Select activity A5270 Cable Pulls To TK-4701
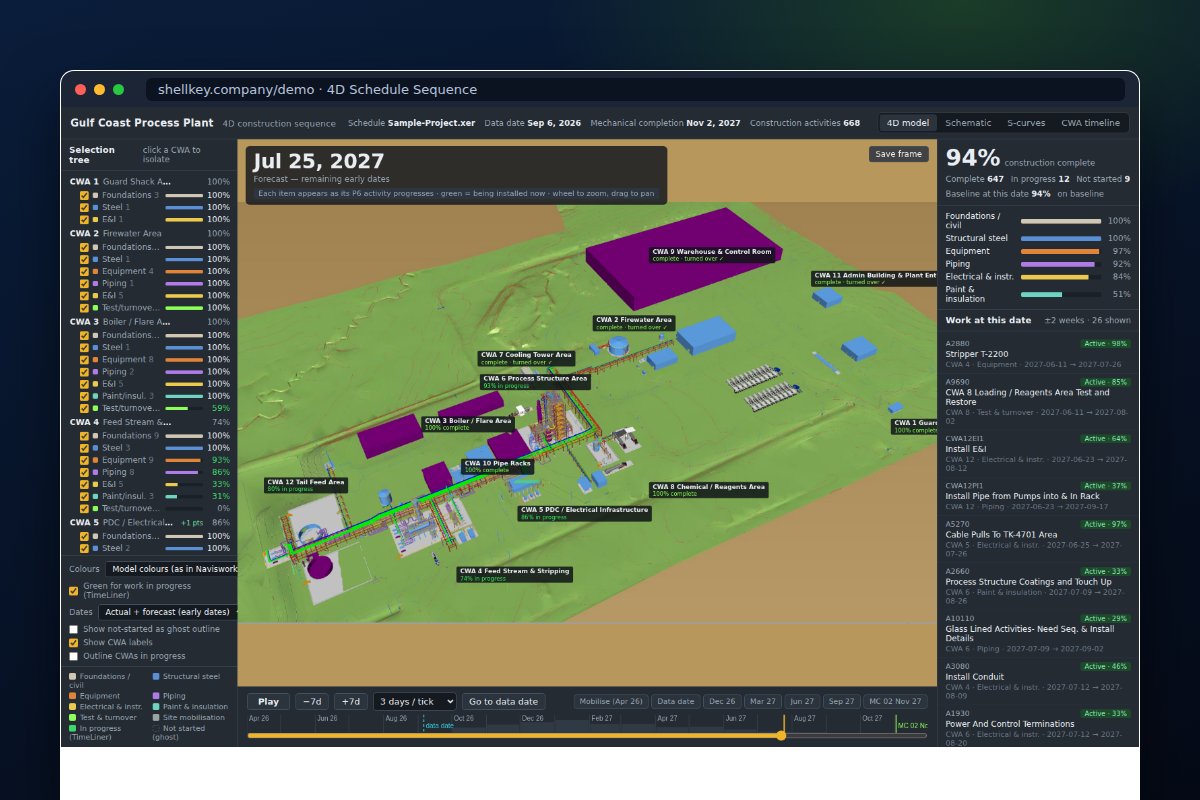Screen dimensions: 1200x800 coord(1038,540)
